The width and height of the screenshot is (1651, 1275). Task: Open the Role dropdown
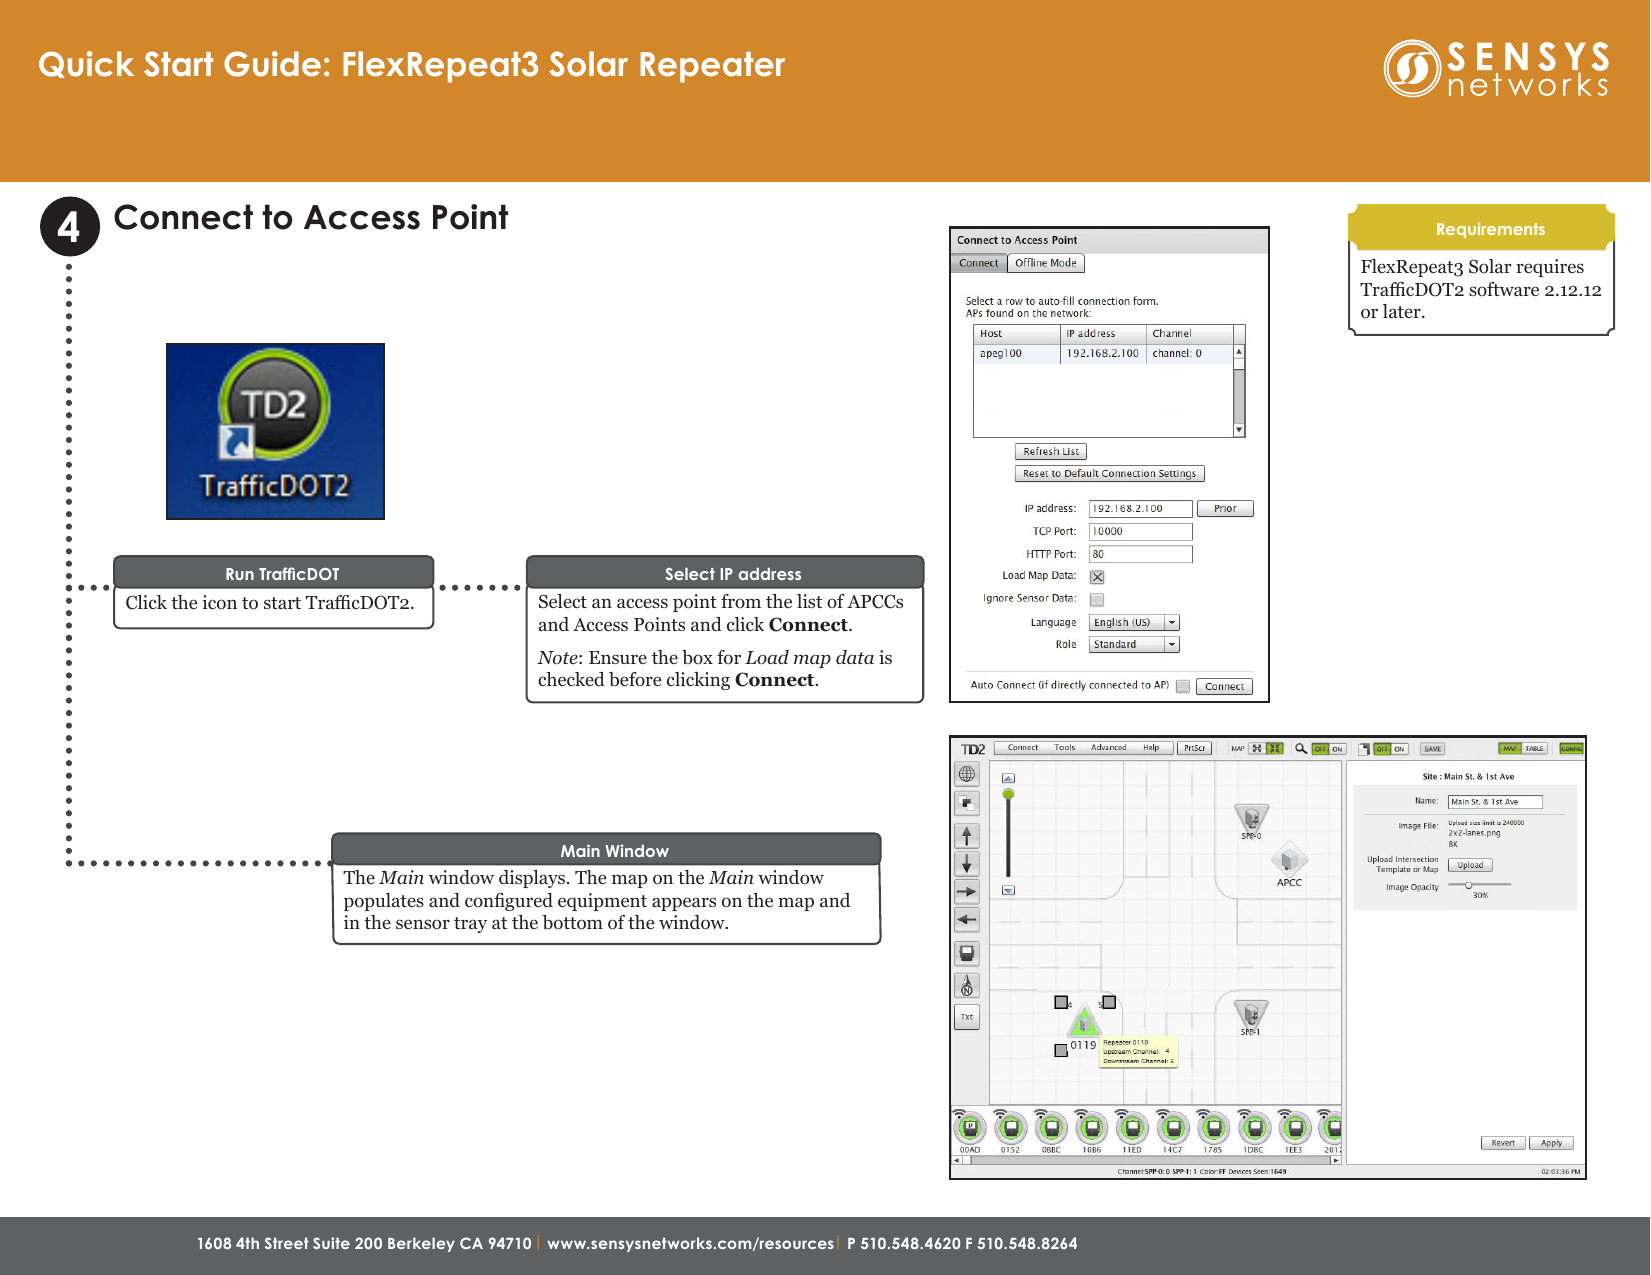pos(1134,644)
